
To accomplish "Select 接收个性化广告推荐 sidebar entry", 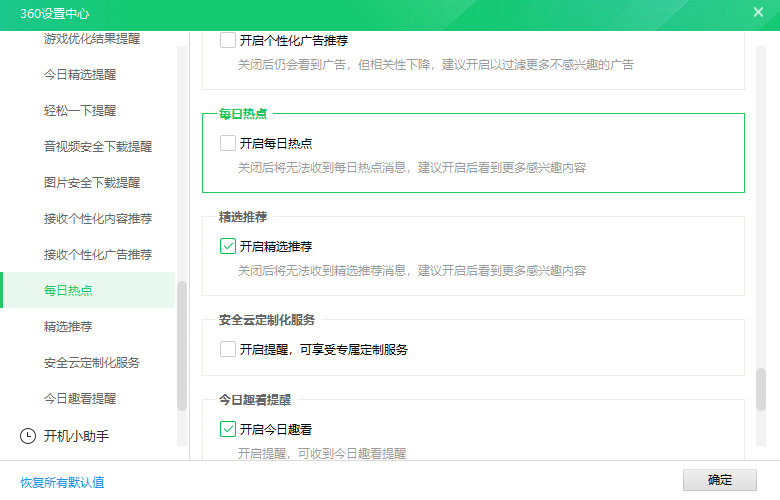I will [x=98, y=255].
